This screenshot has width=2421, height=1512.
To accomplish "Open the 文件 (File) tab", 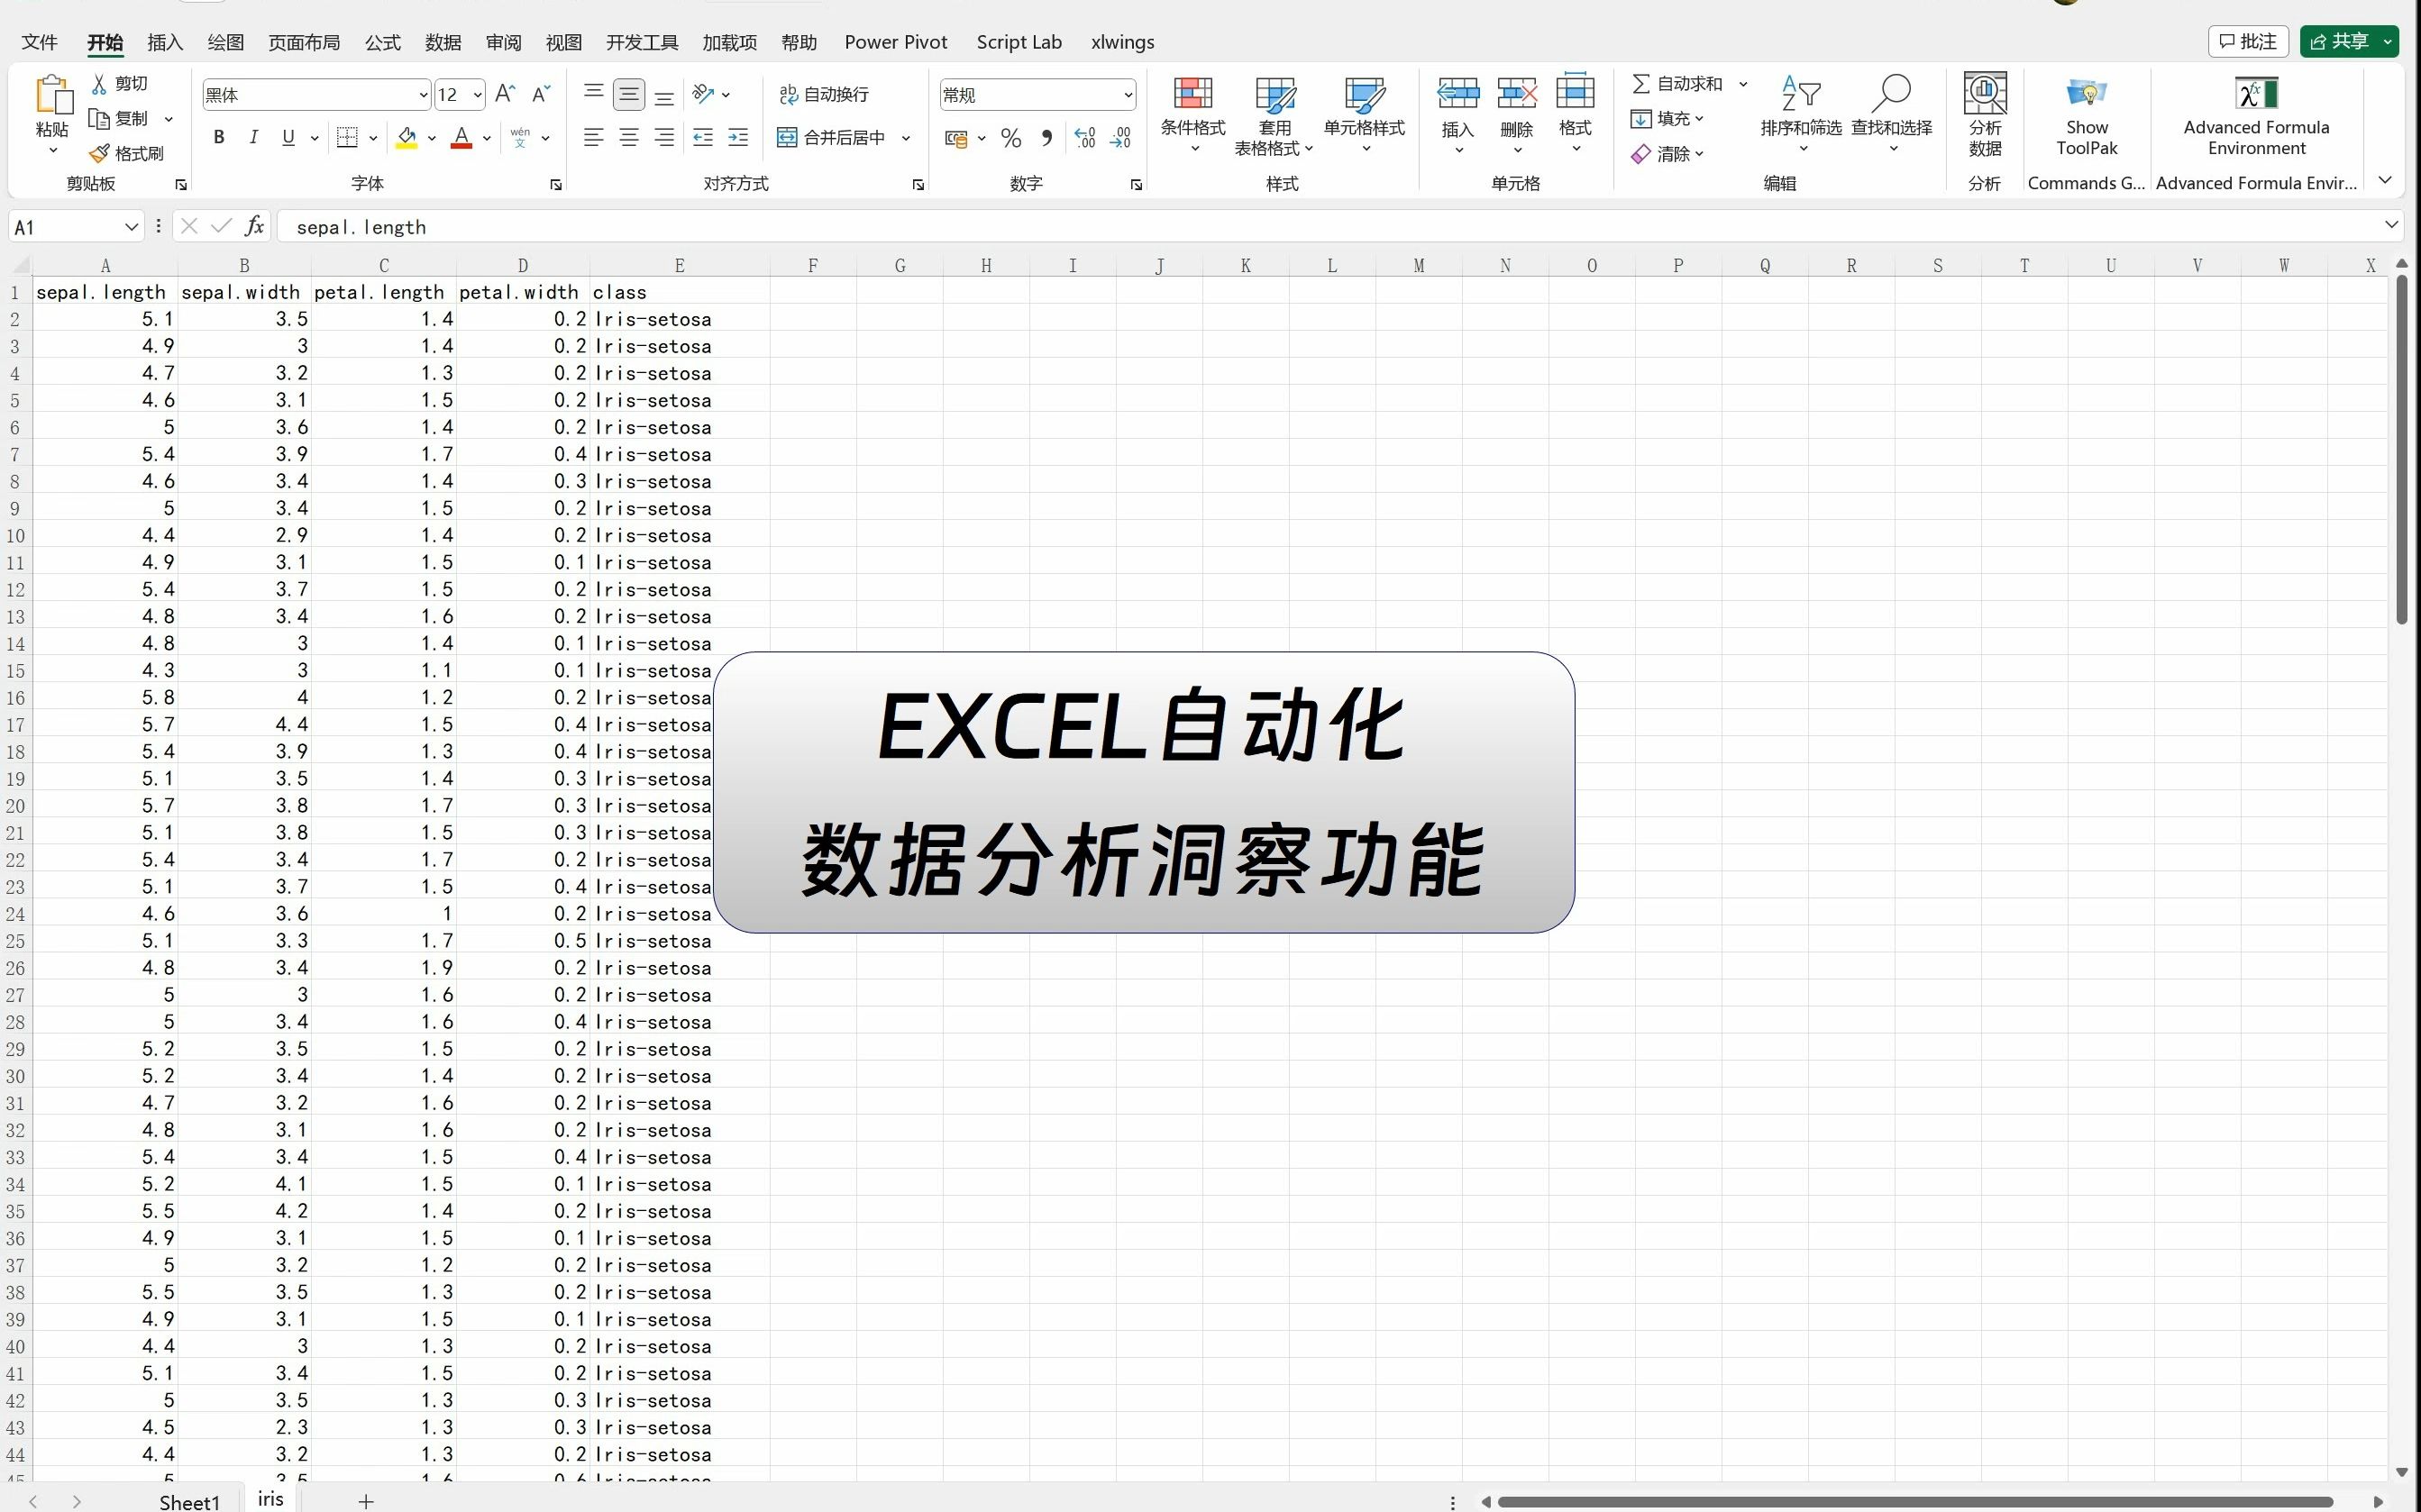I will coord(39,42).
